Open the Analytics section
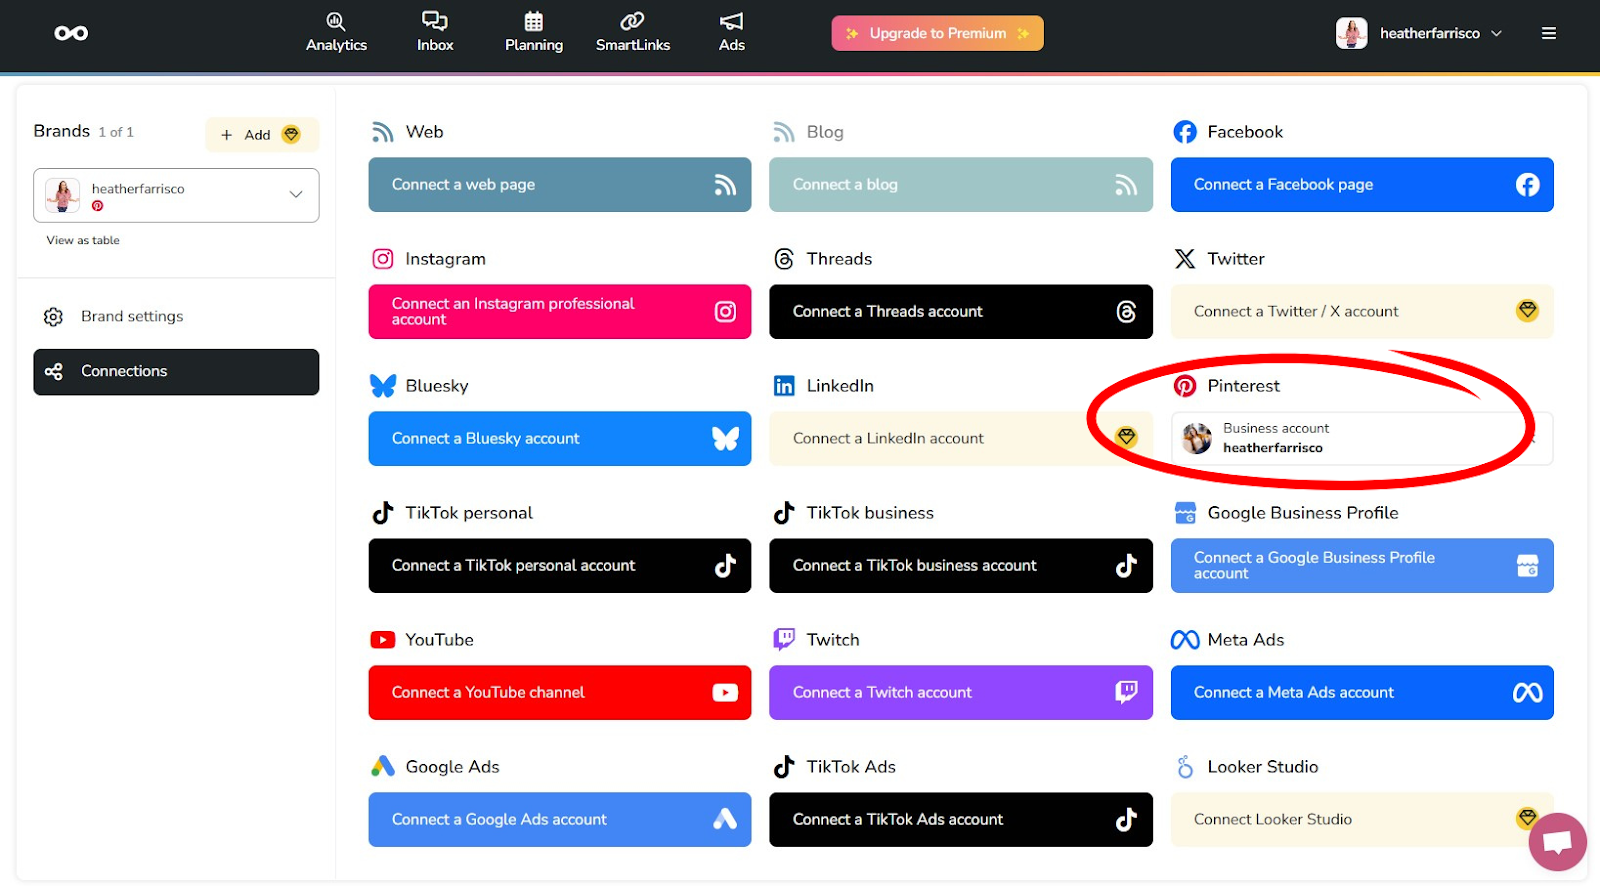The height and width of the screenshot is (886, 1600). coord(336,33)
